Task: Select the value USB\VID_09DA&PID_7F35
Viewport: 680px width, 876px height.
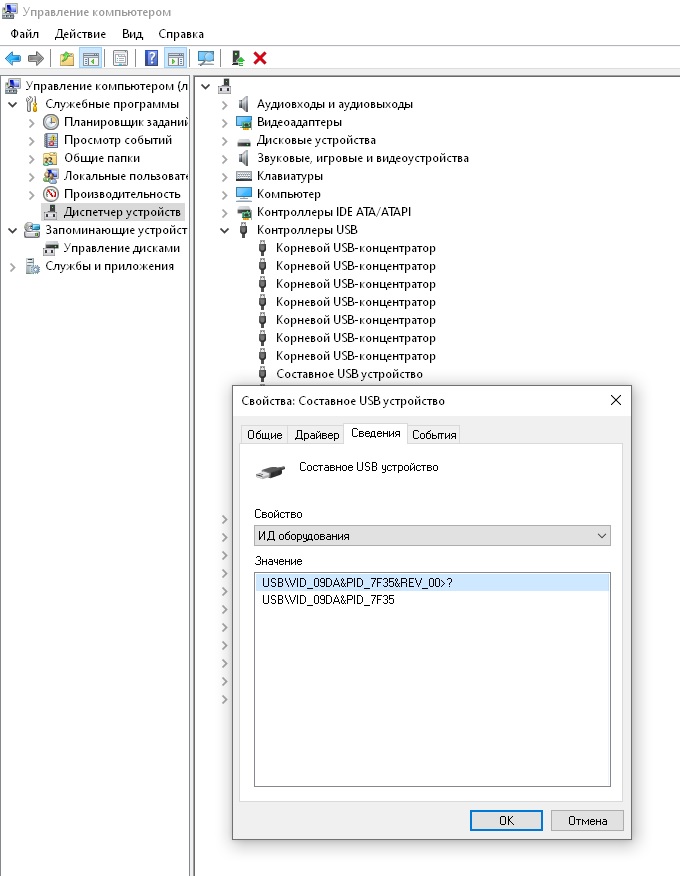Action: pos(328,599)
